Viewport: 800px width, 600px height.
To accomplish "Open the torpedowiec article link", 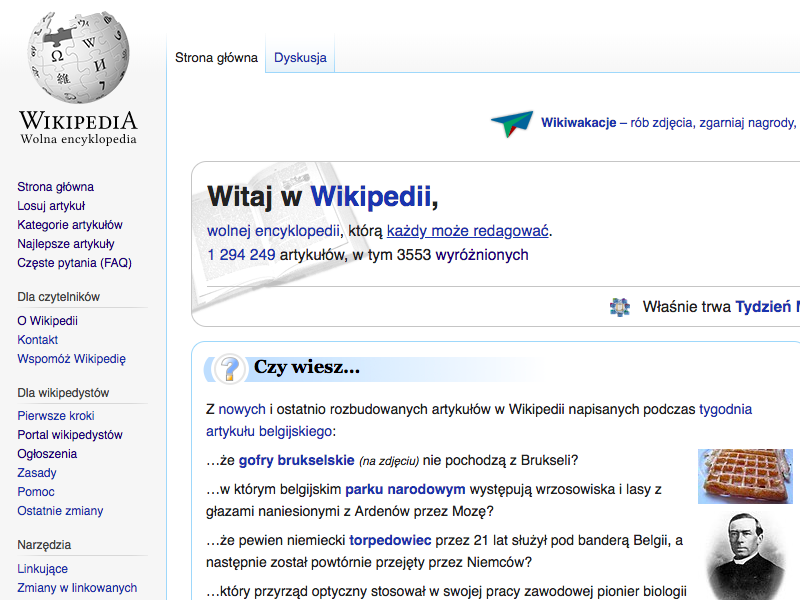I will [x=390, y=540].
